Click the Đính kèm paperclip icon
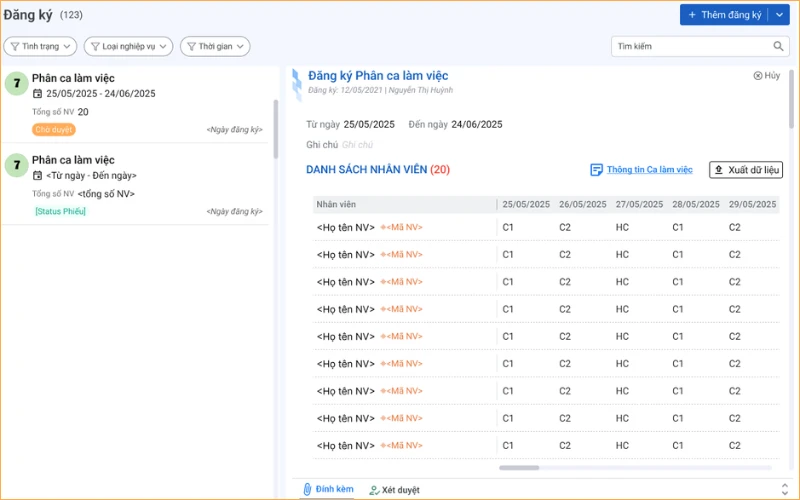Screen dimensions: 800x500 click(307, 489)
